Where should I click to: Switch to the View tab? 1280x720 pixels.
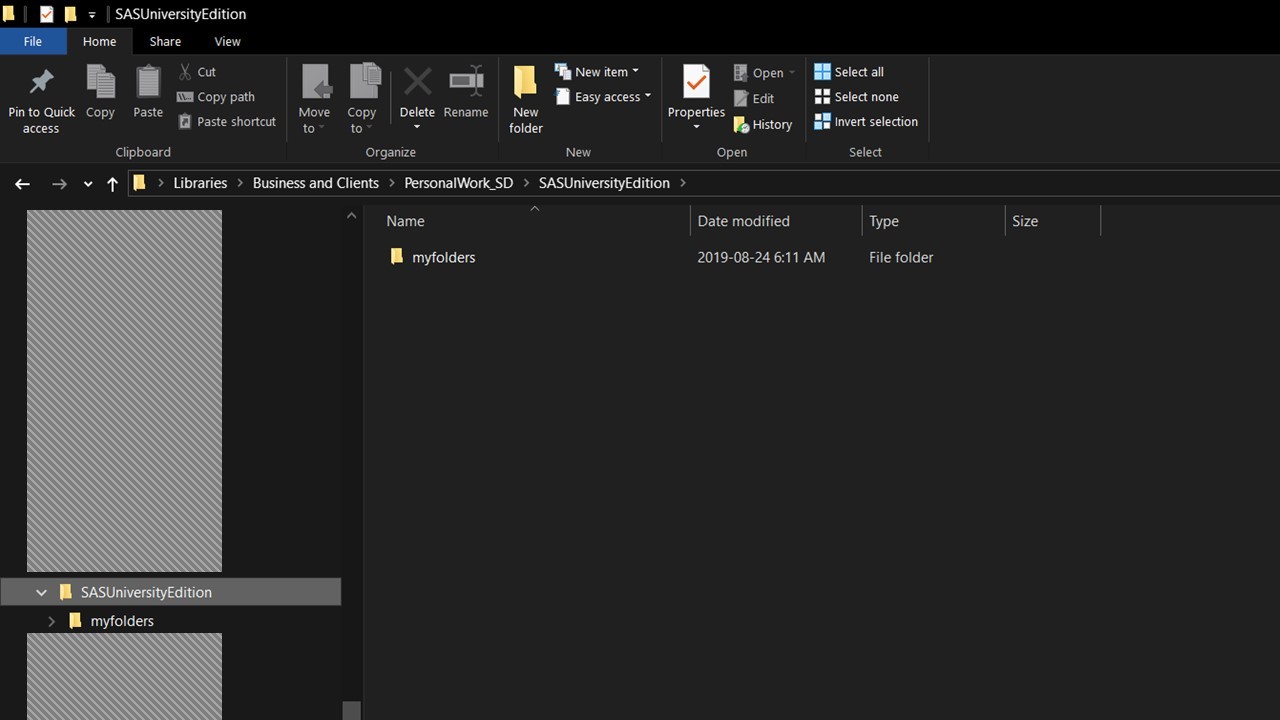tap(227, 41)
